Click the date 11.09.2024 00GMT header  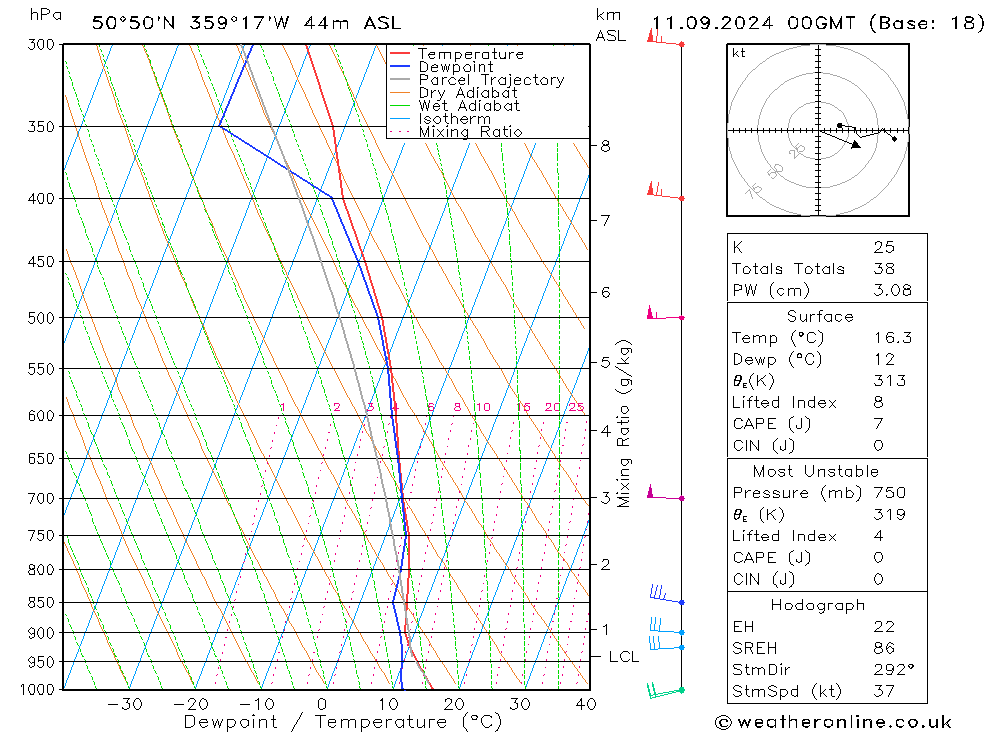click(818, 23)
